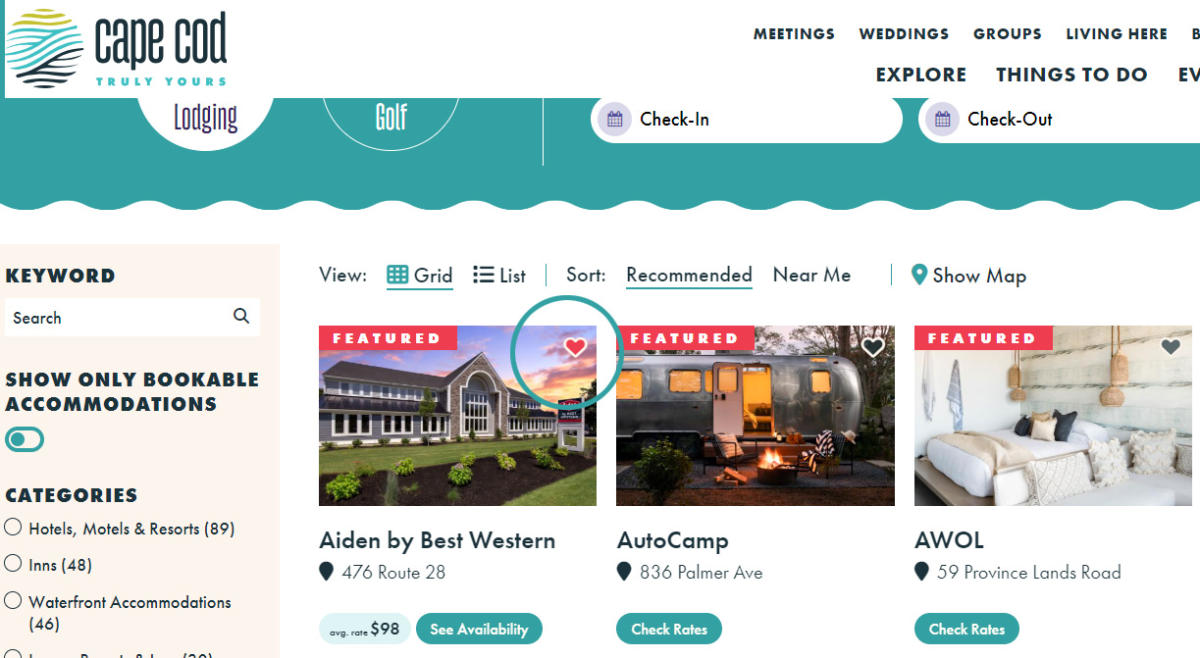The image size is (1200, 658).
Task: Select Hotels, Motels & Resorts radio option
Action: coord(13,527)
